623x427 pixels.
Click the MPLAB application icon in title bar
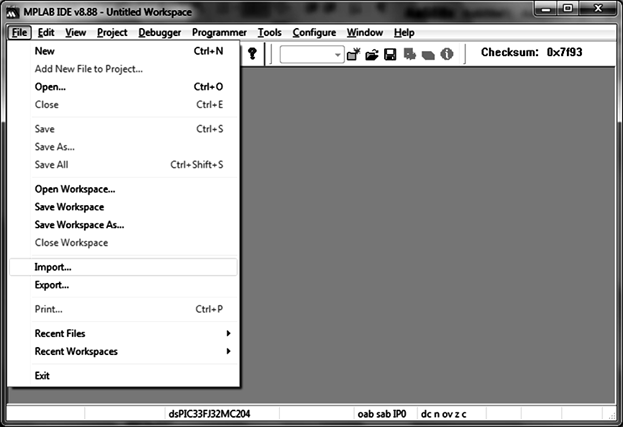(12, 12)
